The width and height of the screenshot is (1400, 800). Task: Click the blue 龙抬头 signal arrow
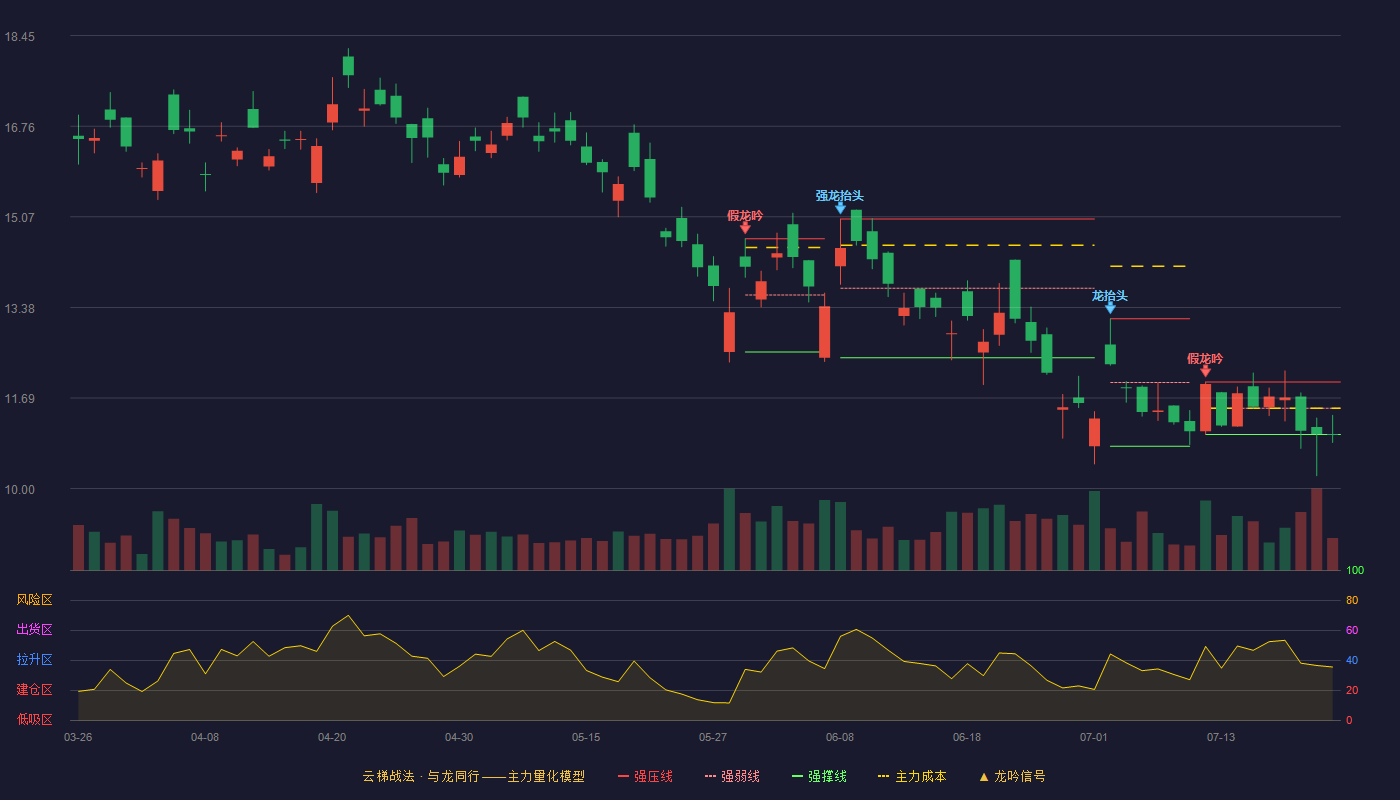[1110, 308]
